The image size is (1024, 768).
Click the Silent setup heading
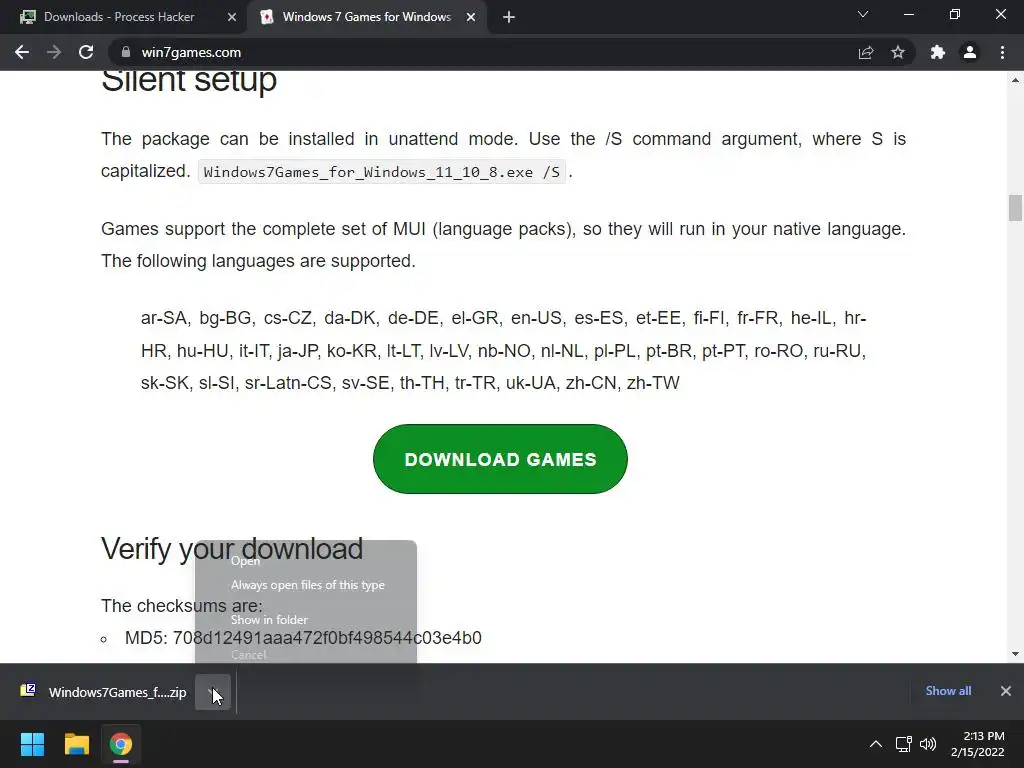[x=189, y=80]
